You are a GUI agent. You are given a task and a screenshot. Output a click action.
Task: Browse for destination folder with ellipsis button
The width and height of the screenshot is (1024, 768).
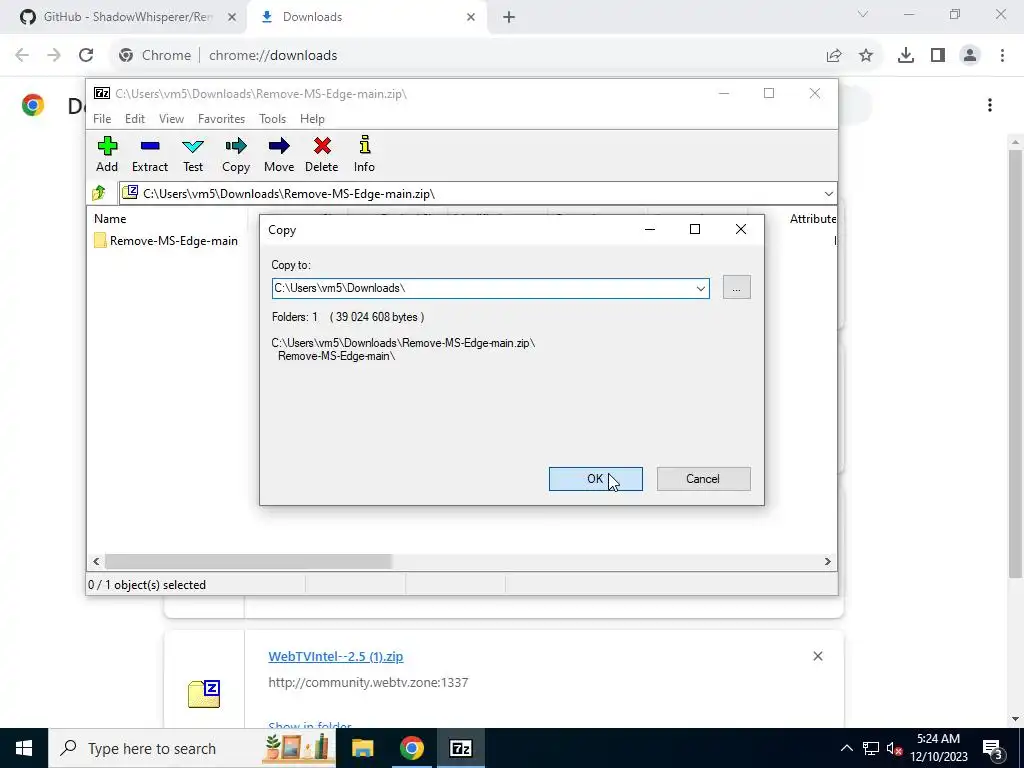click(x=737, y=288)
